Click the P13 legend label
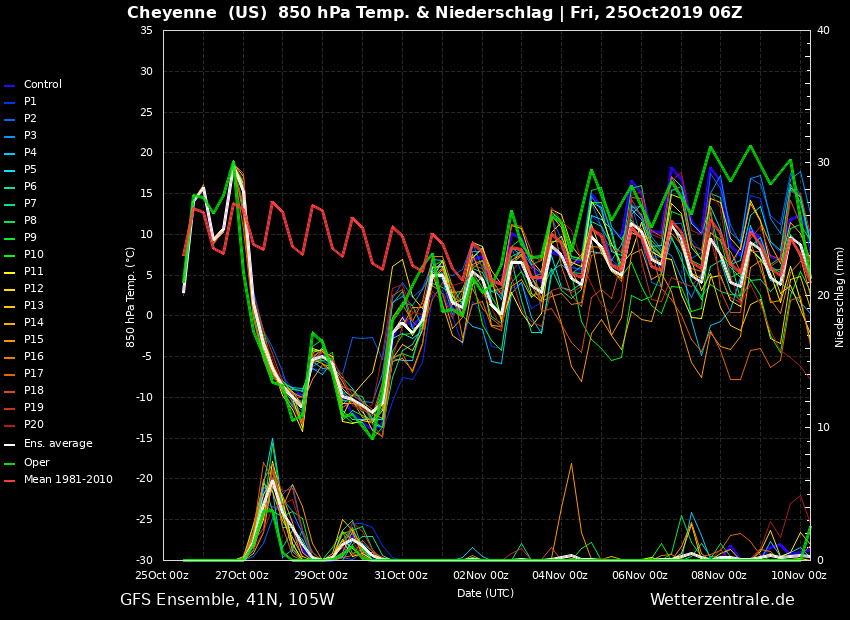 pyautogui.click(x=34, y=305)
